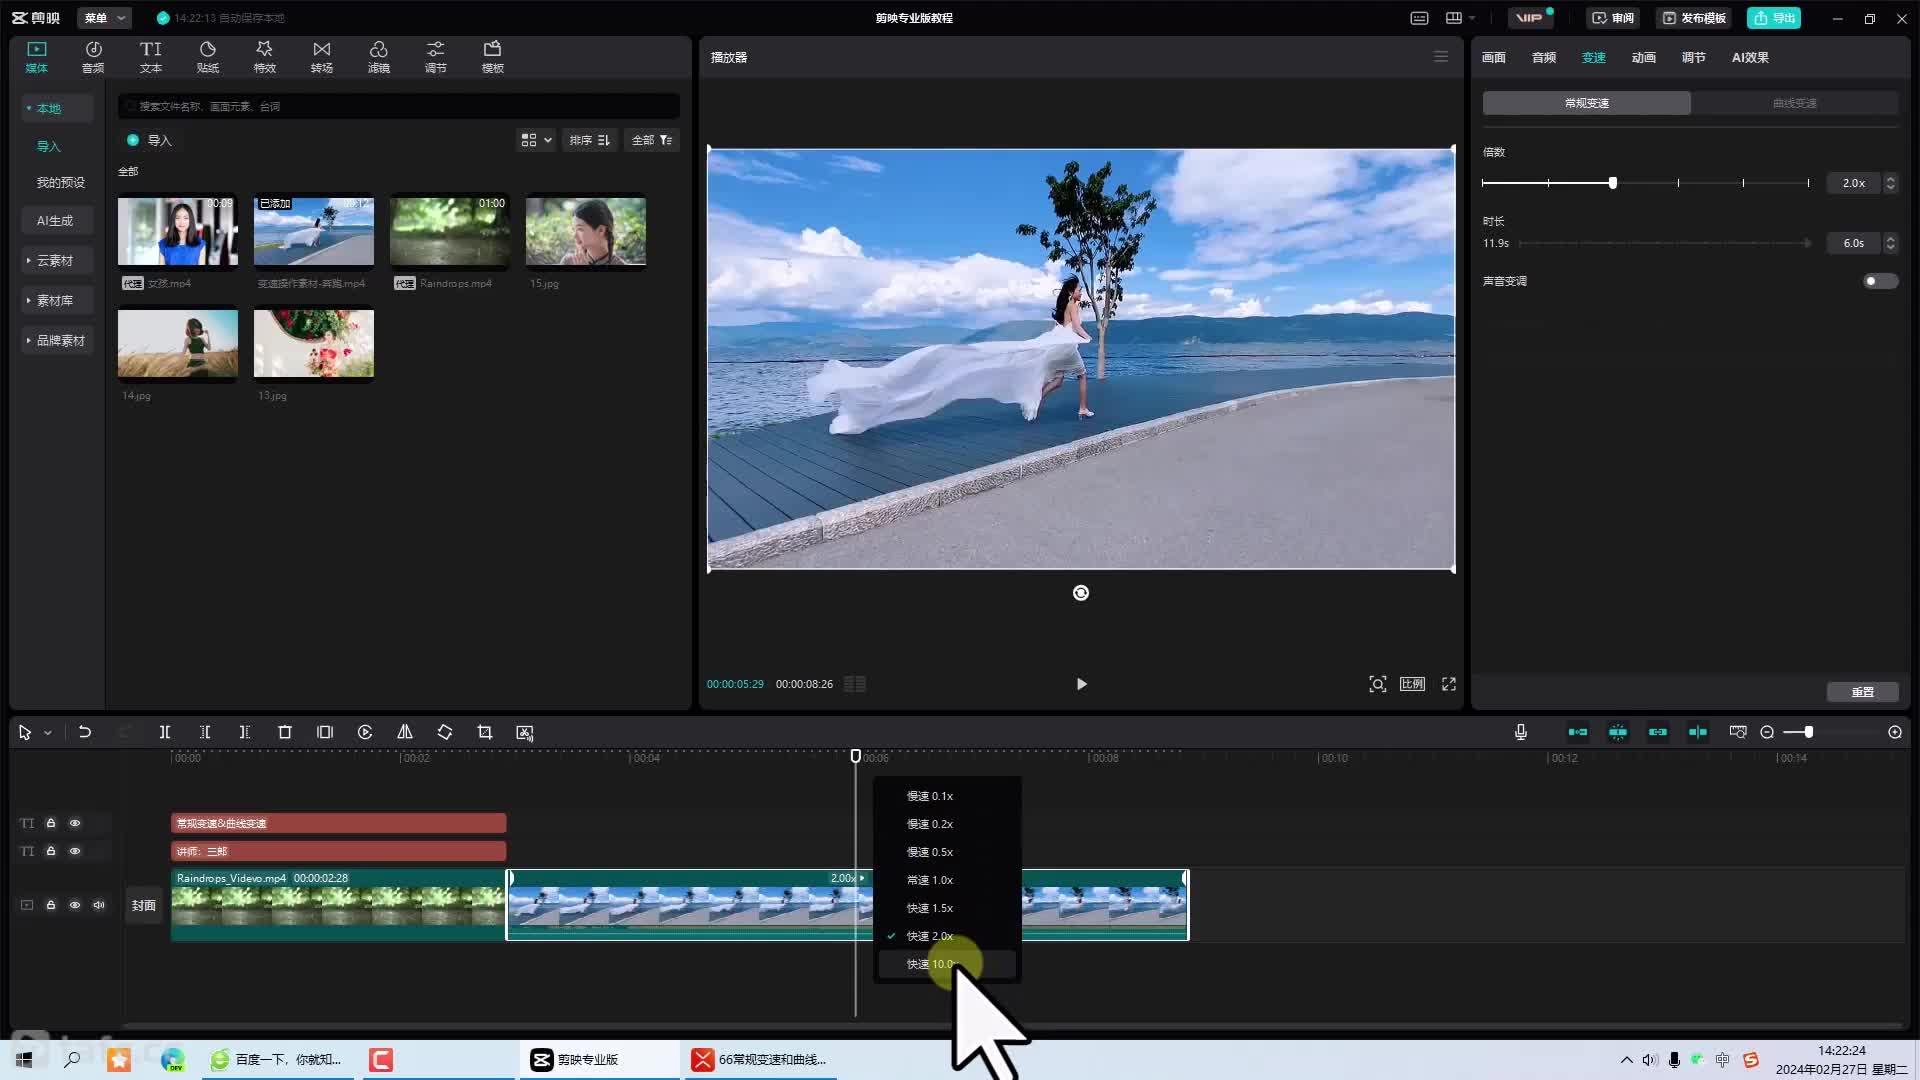Click the rotate icon in timeline toolbar
Viewport: 1920px width, 1080px height.
(x=445, y=732)
